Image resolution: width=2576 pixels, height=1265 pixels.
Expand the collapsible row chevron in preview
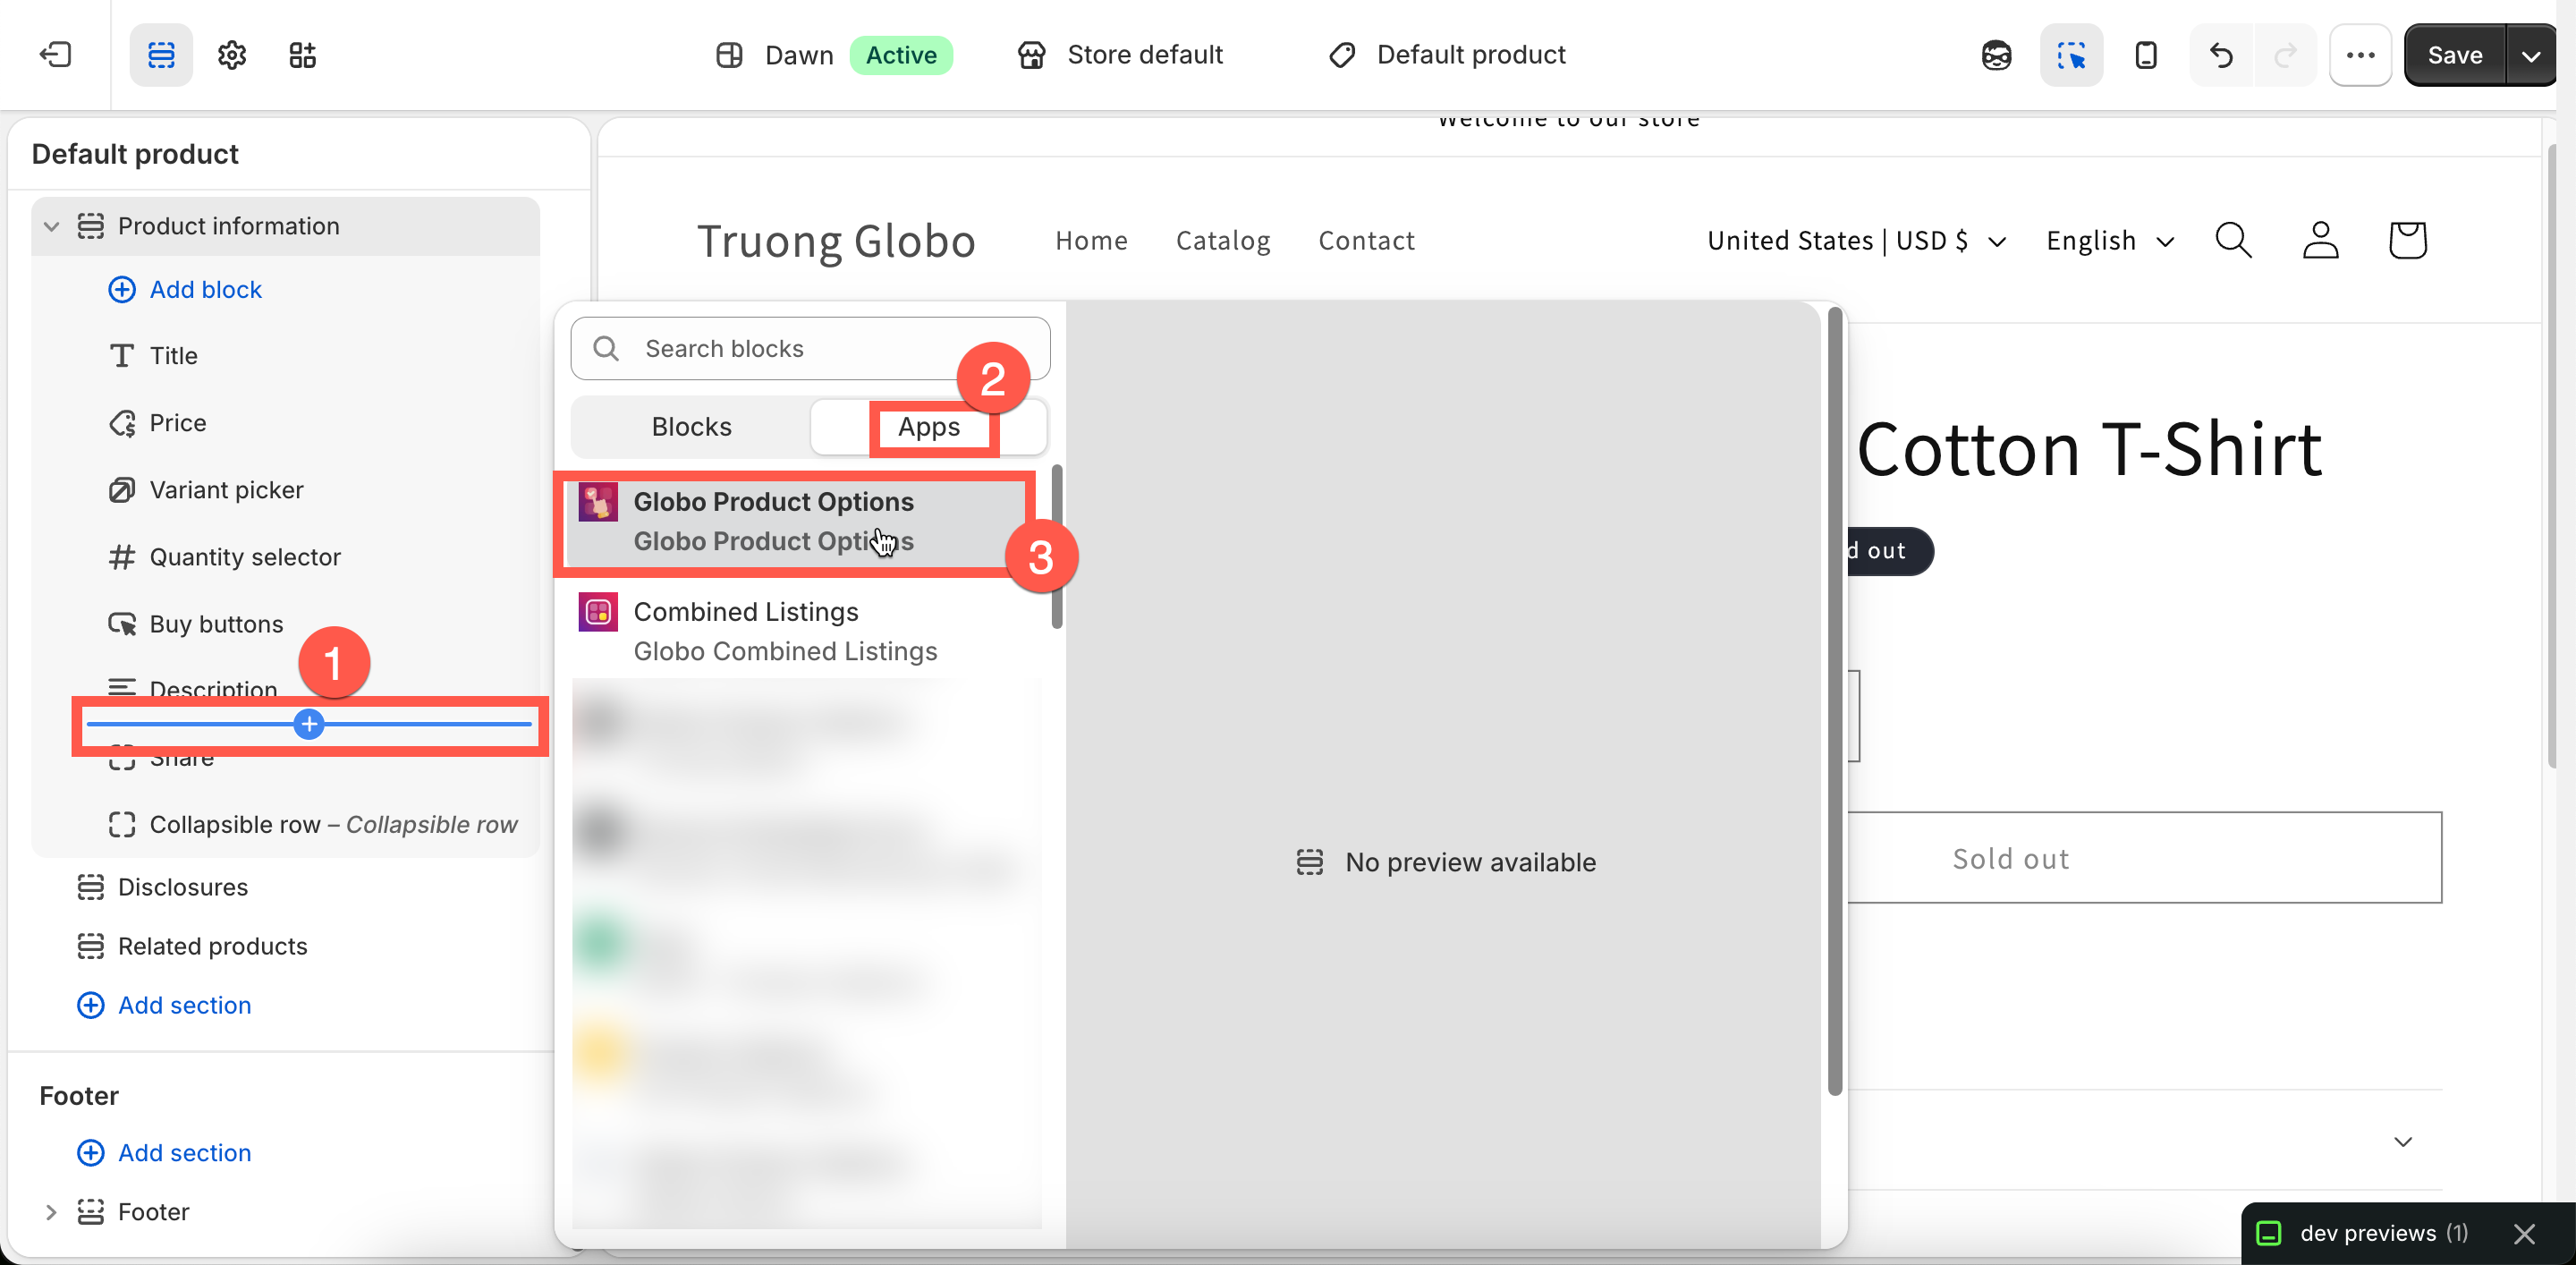(2403, 1141)
